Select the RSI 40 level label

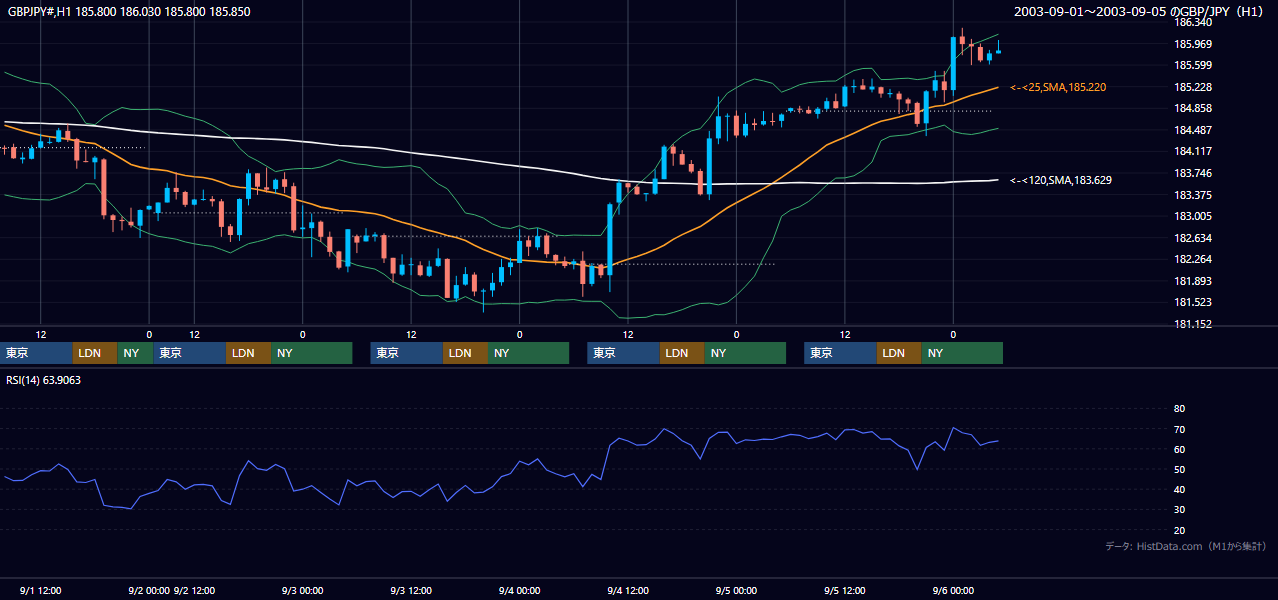tap(1179, 490)
